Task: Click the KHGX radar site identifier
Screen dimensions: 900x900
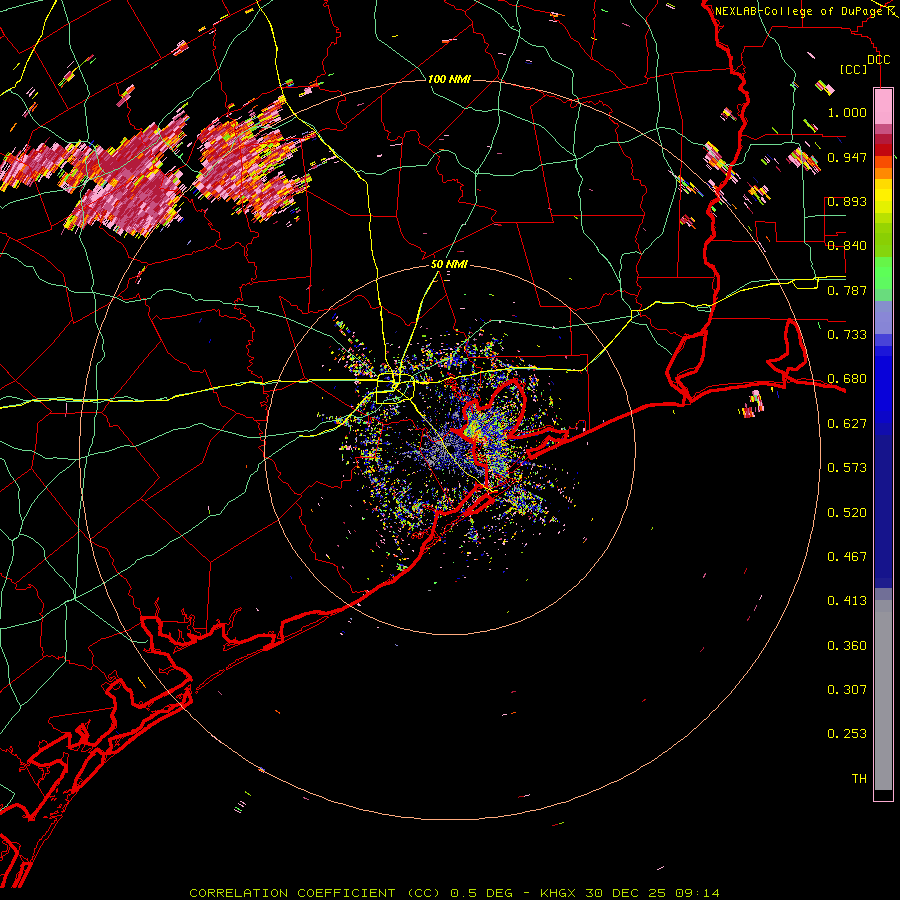Action: (x=558, y=893)
